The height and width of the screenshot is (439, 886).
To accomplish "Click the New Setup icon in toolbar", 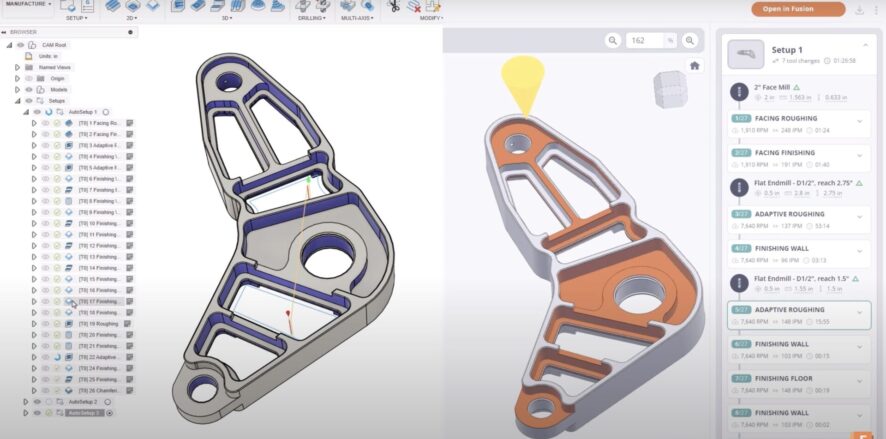I will 68,6.
